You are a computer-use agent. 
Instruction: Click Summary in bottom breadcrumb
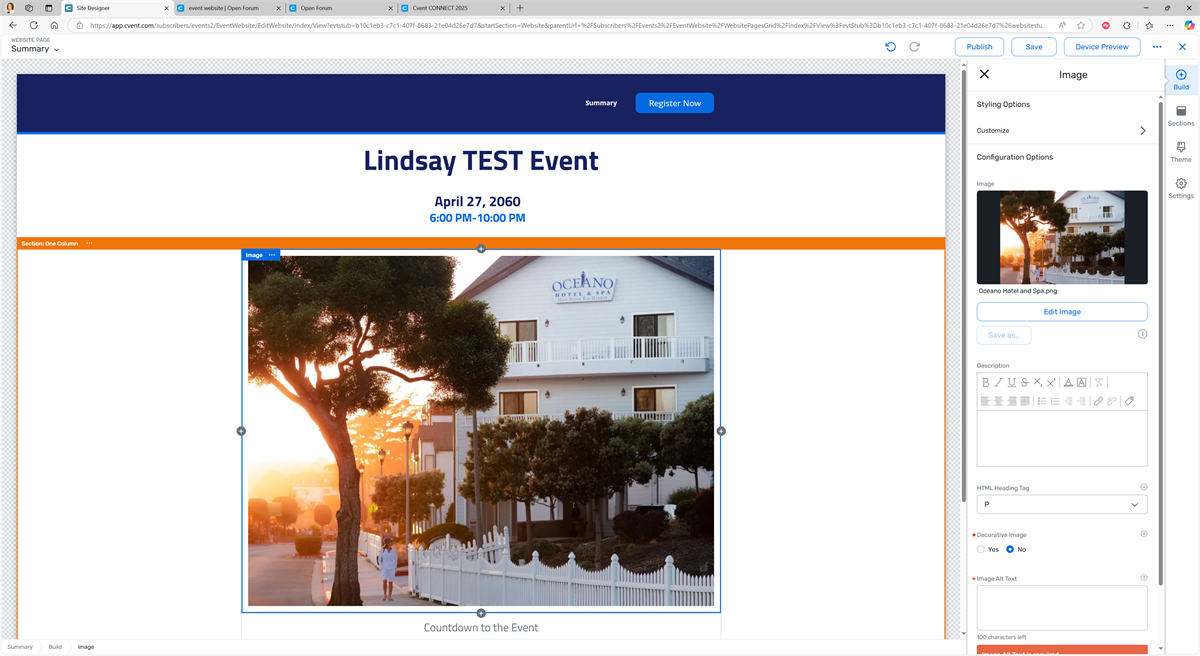[x=20, y=647]
